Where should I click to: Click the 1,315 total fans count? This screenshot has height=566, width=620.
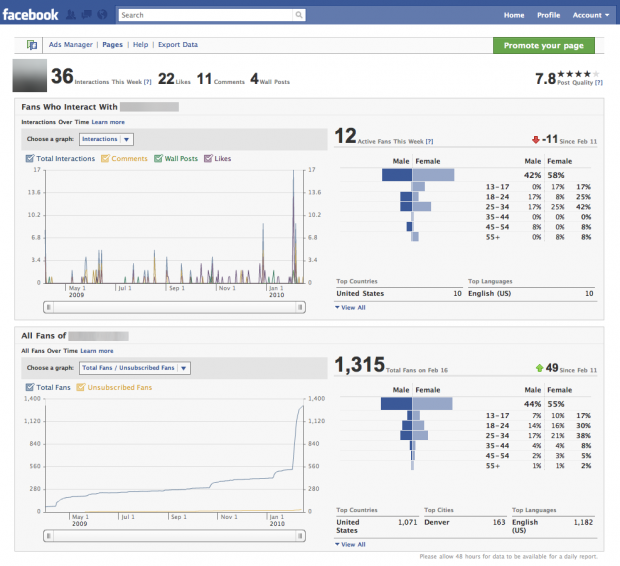[359, 364]
